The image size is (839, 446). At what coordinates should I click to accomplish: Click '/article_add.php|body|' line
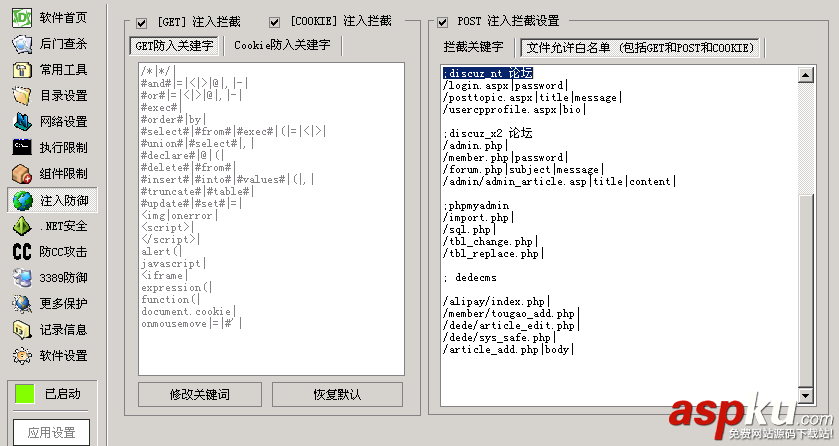[x=508, y=350]
